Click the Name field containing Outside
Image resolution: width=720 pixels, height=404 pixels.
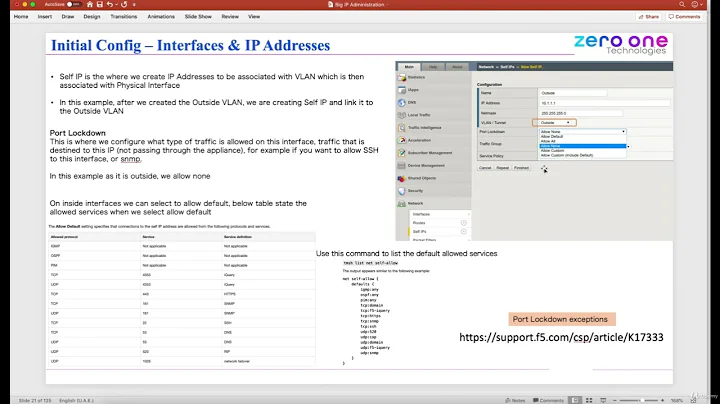(573, 93)
